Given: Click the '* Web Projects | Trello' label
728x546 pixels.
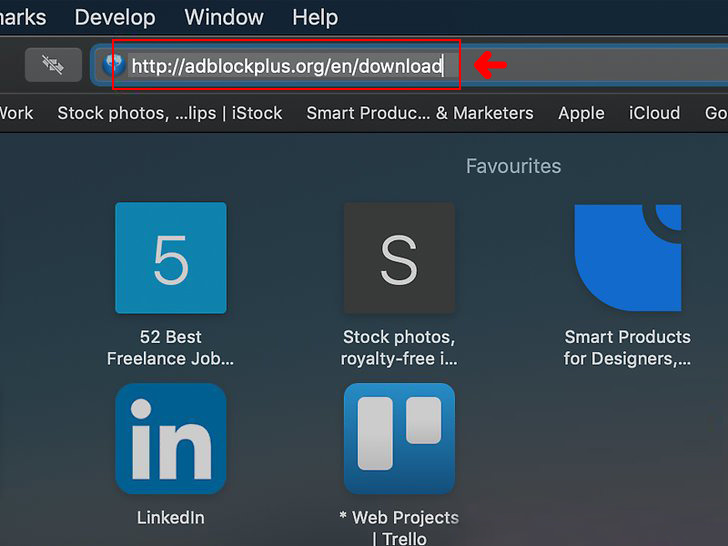Looking at the screenshot, I should pyautogui.click(x=399, y=527).
